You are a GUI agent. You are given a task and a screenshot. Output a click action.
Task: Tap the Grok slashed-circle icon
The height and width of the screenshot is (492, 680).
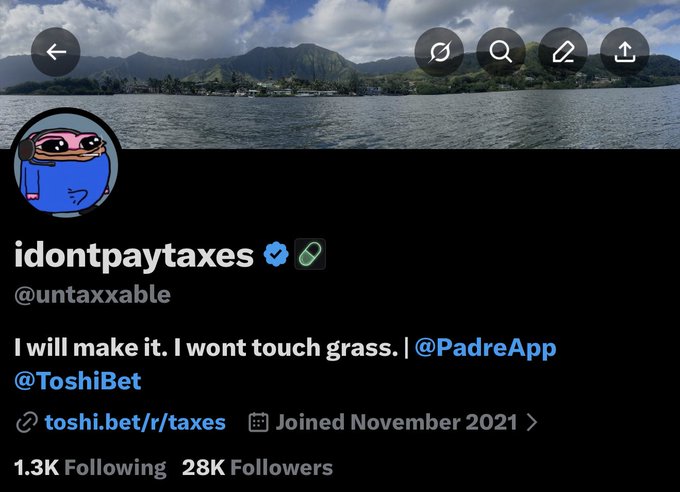439,52
